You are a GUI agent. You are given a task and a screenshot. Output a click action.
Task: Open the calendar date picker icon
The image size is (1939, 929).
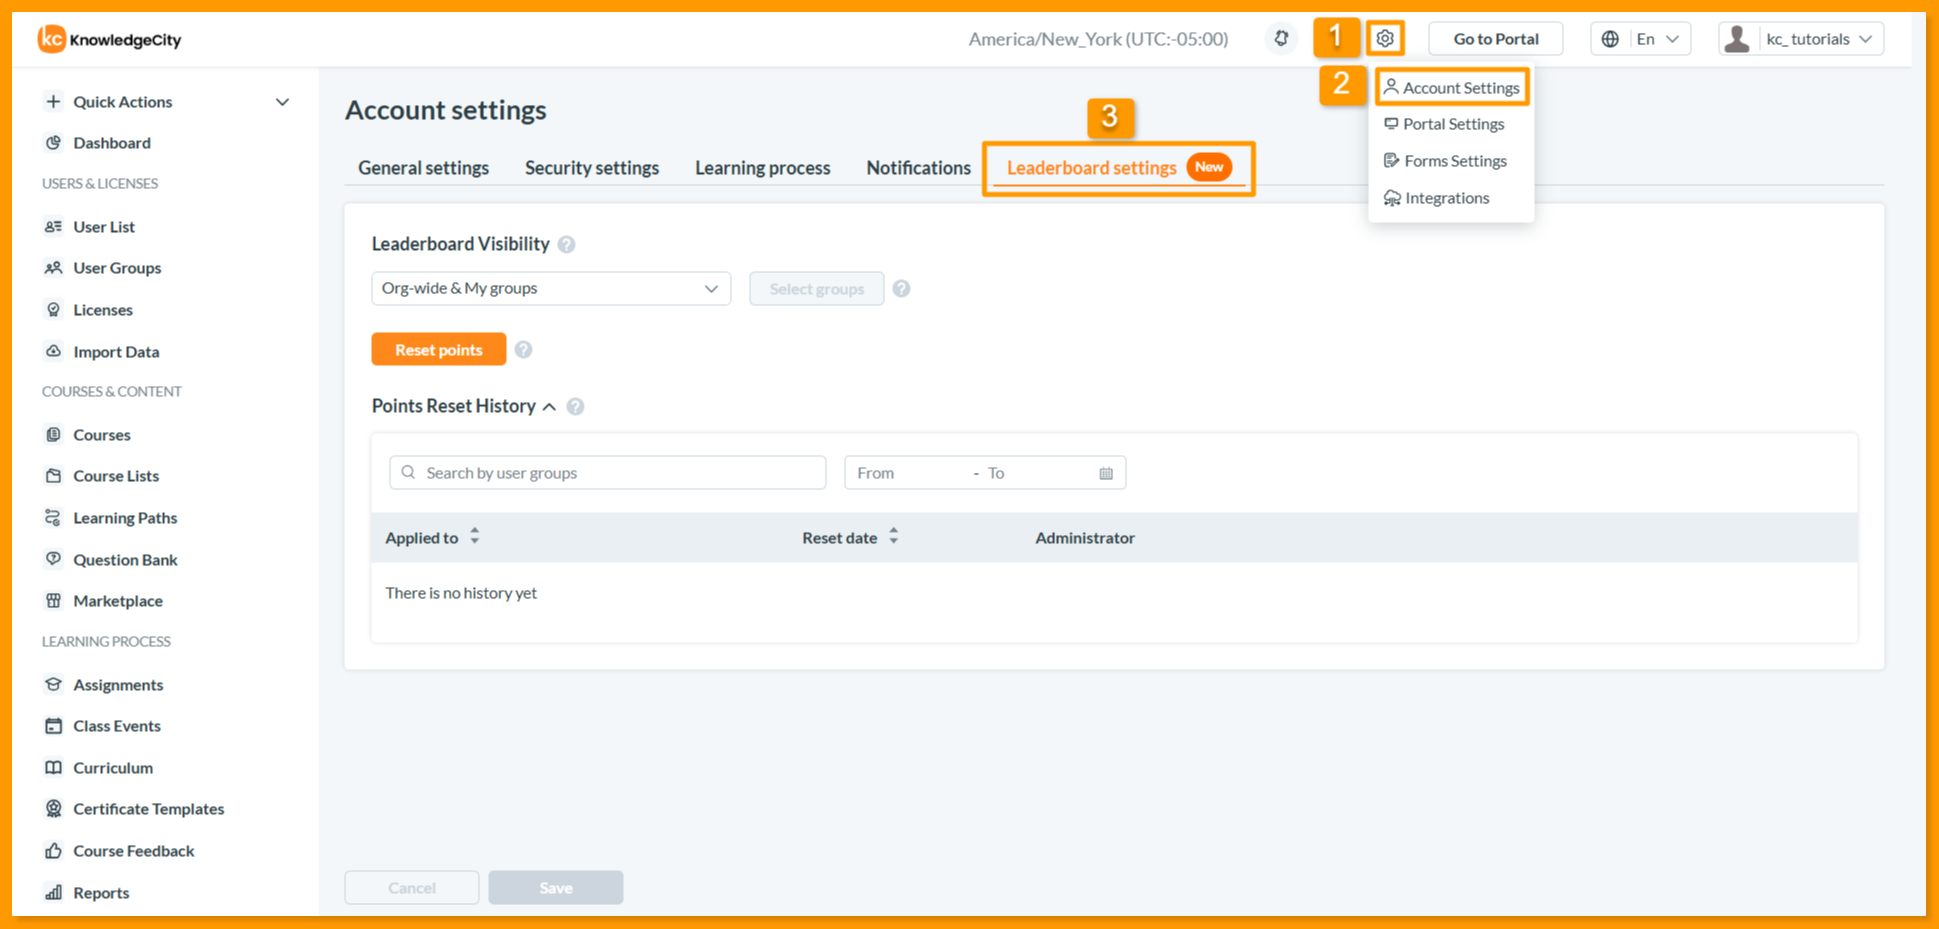click(1106, 473)
